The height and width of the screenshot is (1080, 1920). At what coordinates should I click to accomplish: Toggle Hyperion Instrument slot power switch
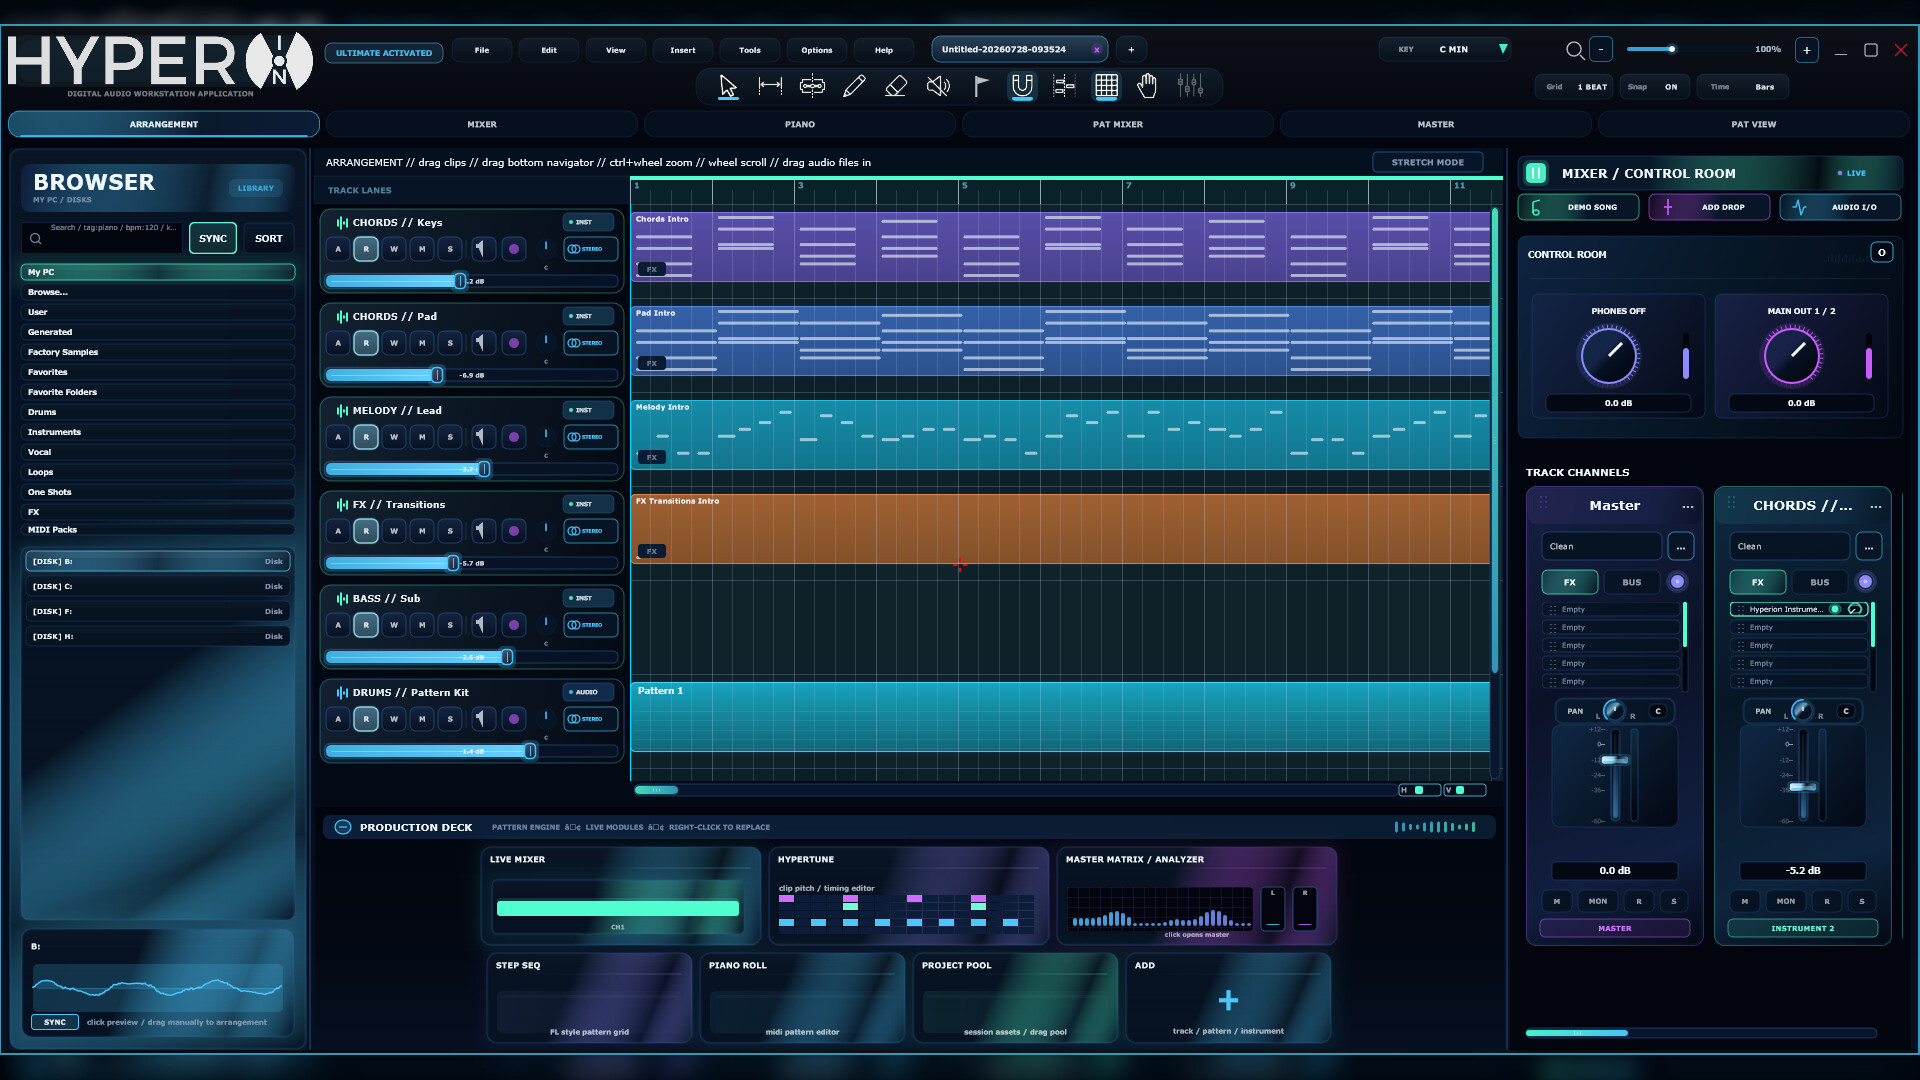coord(1835,609)
